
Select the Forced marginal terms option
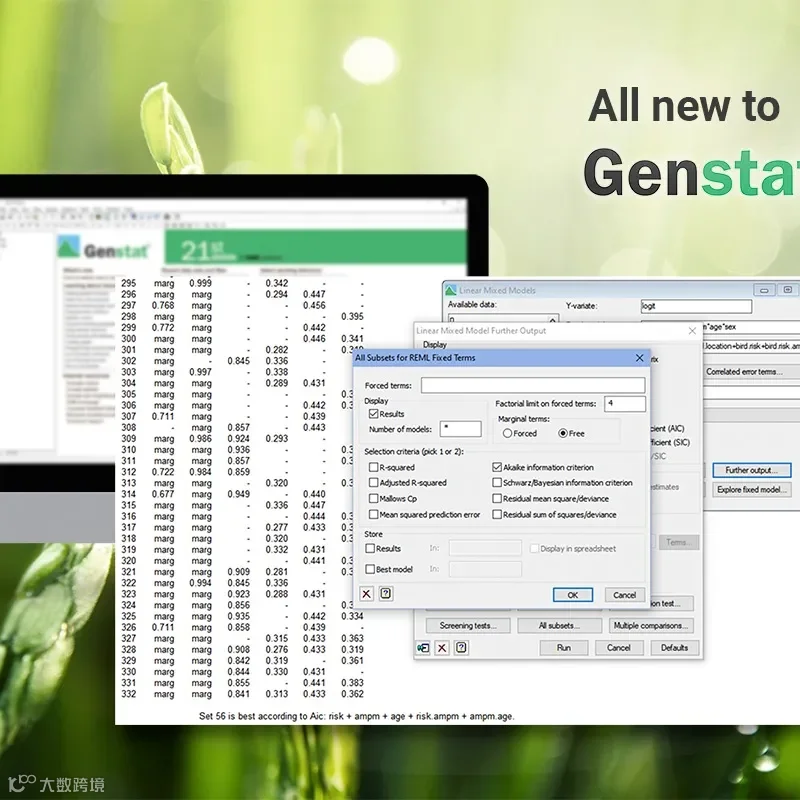(x=507, y=433)
